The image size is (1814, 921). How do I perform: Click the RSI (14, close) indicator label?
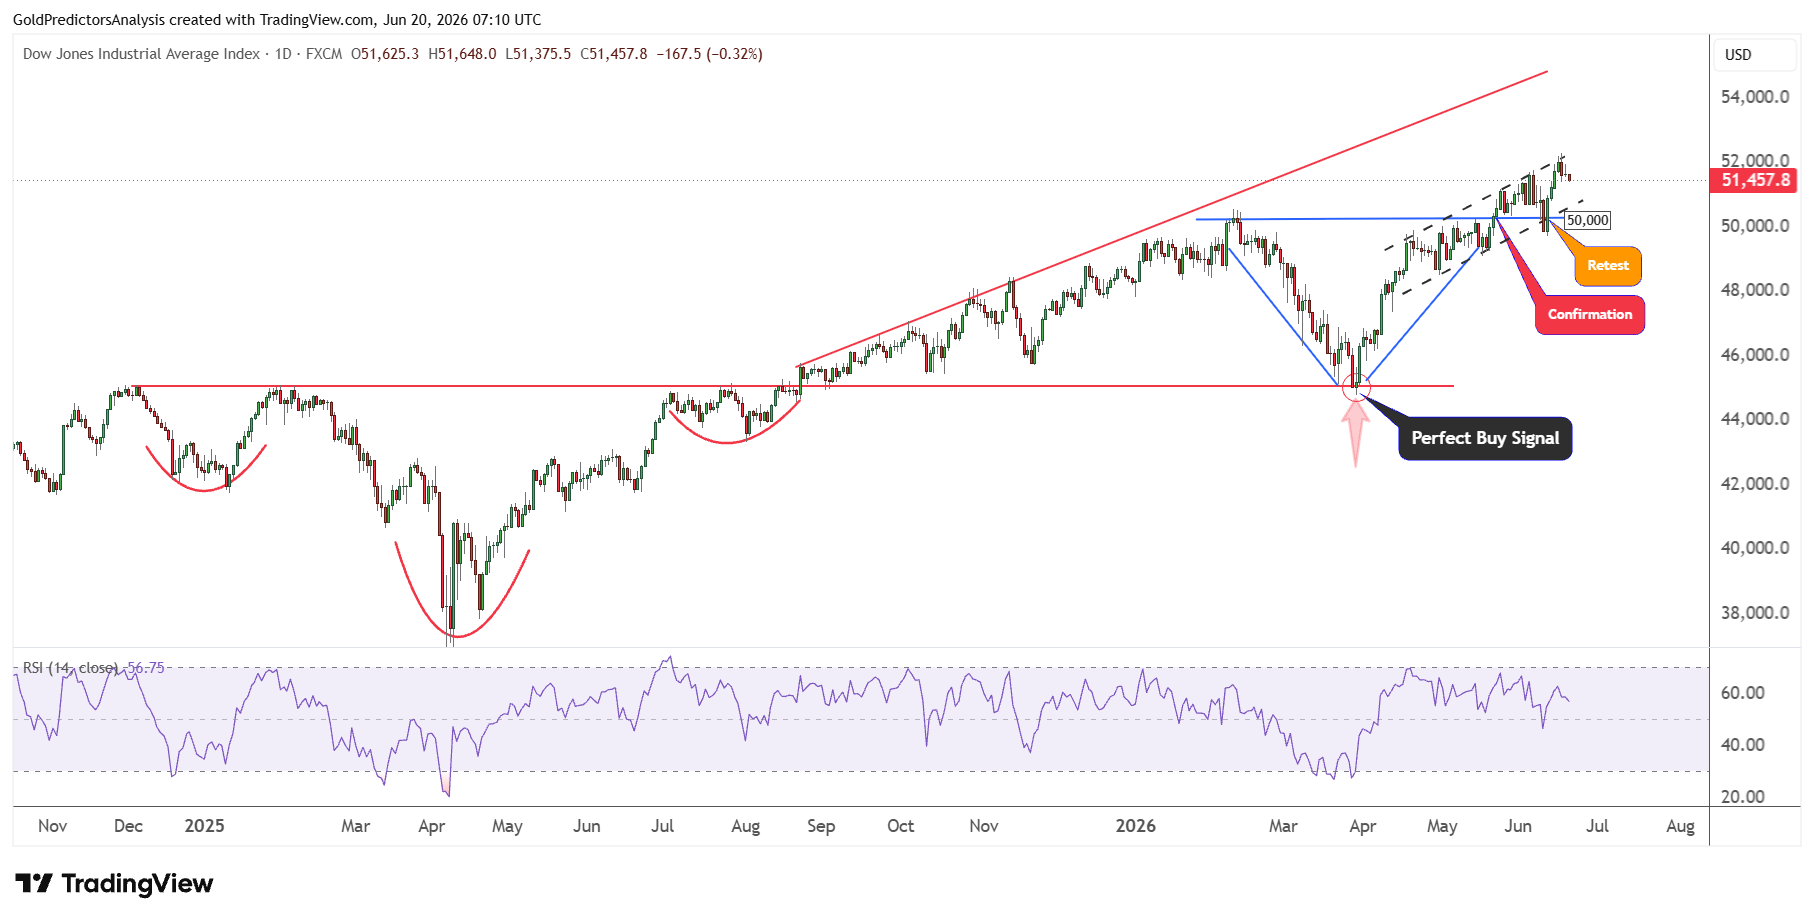click(70, 668)
